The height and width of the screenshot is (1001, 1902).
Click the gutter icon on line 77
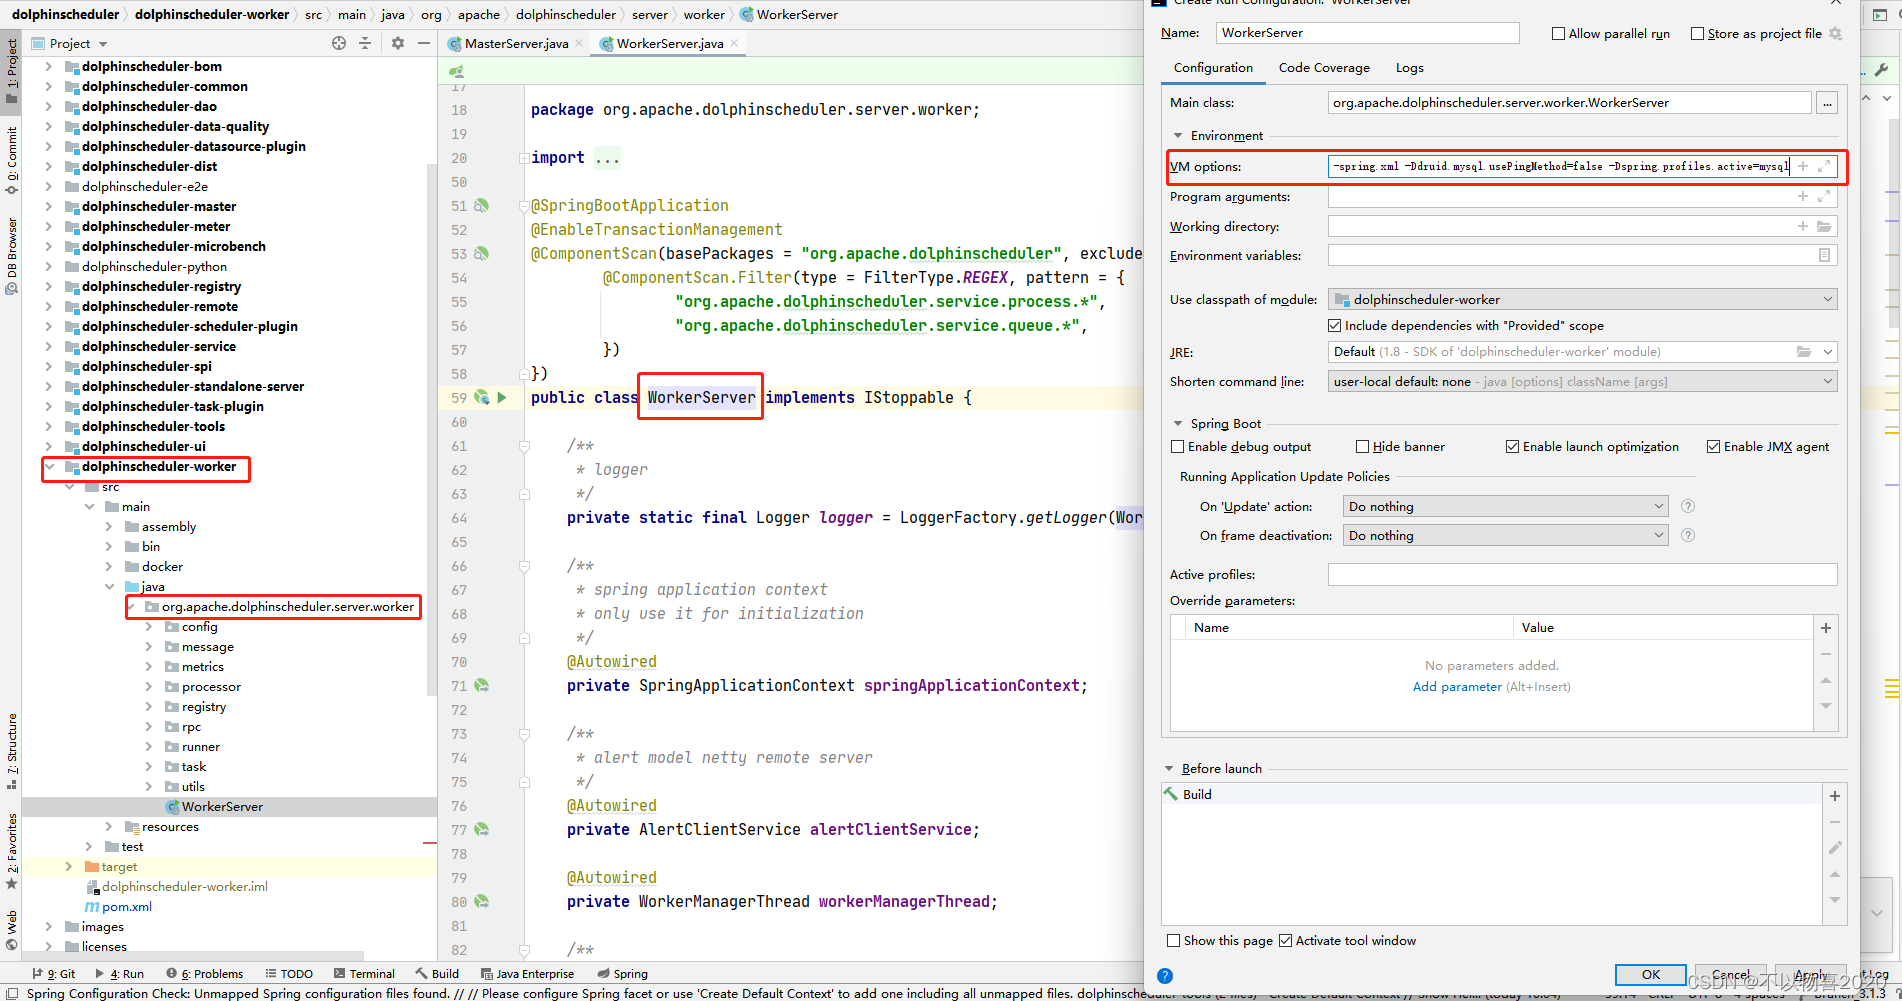(x=482, y=829)
